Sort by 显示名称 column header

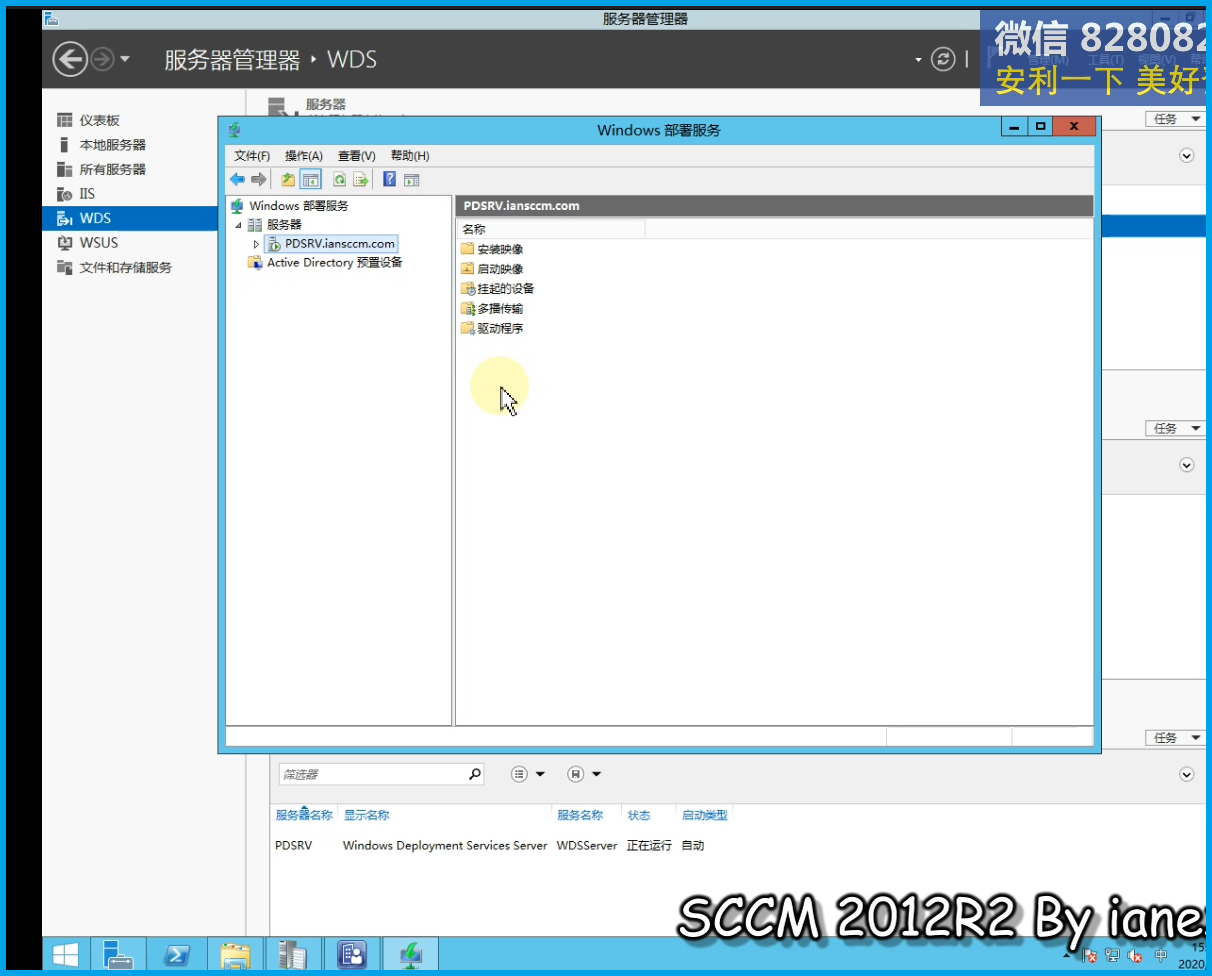pos(366,815)
